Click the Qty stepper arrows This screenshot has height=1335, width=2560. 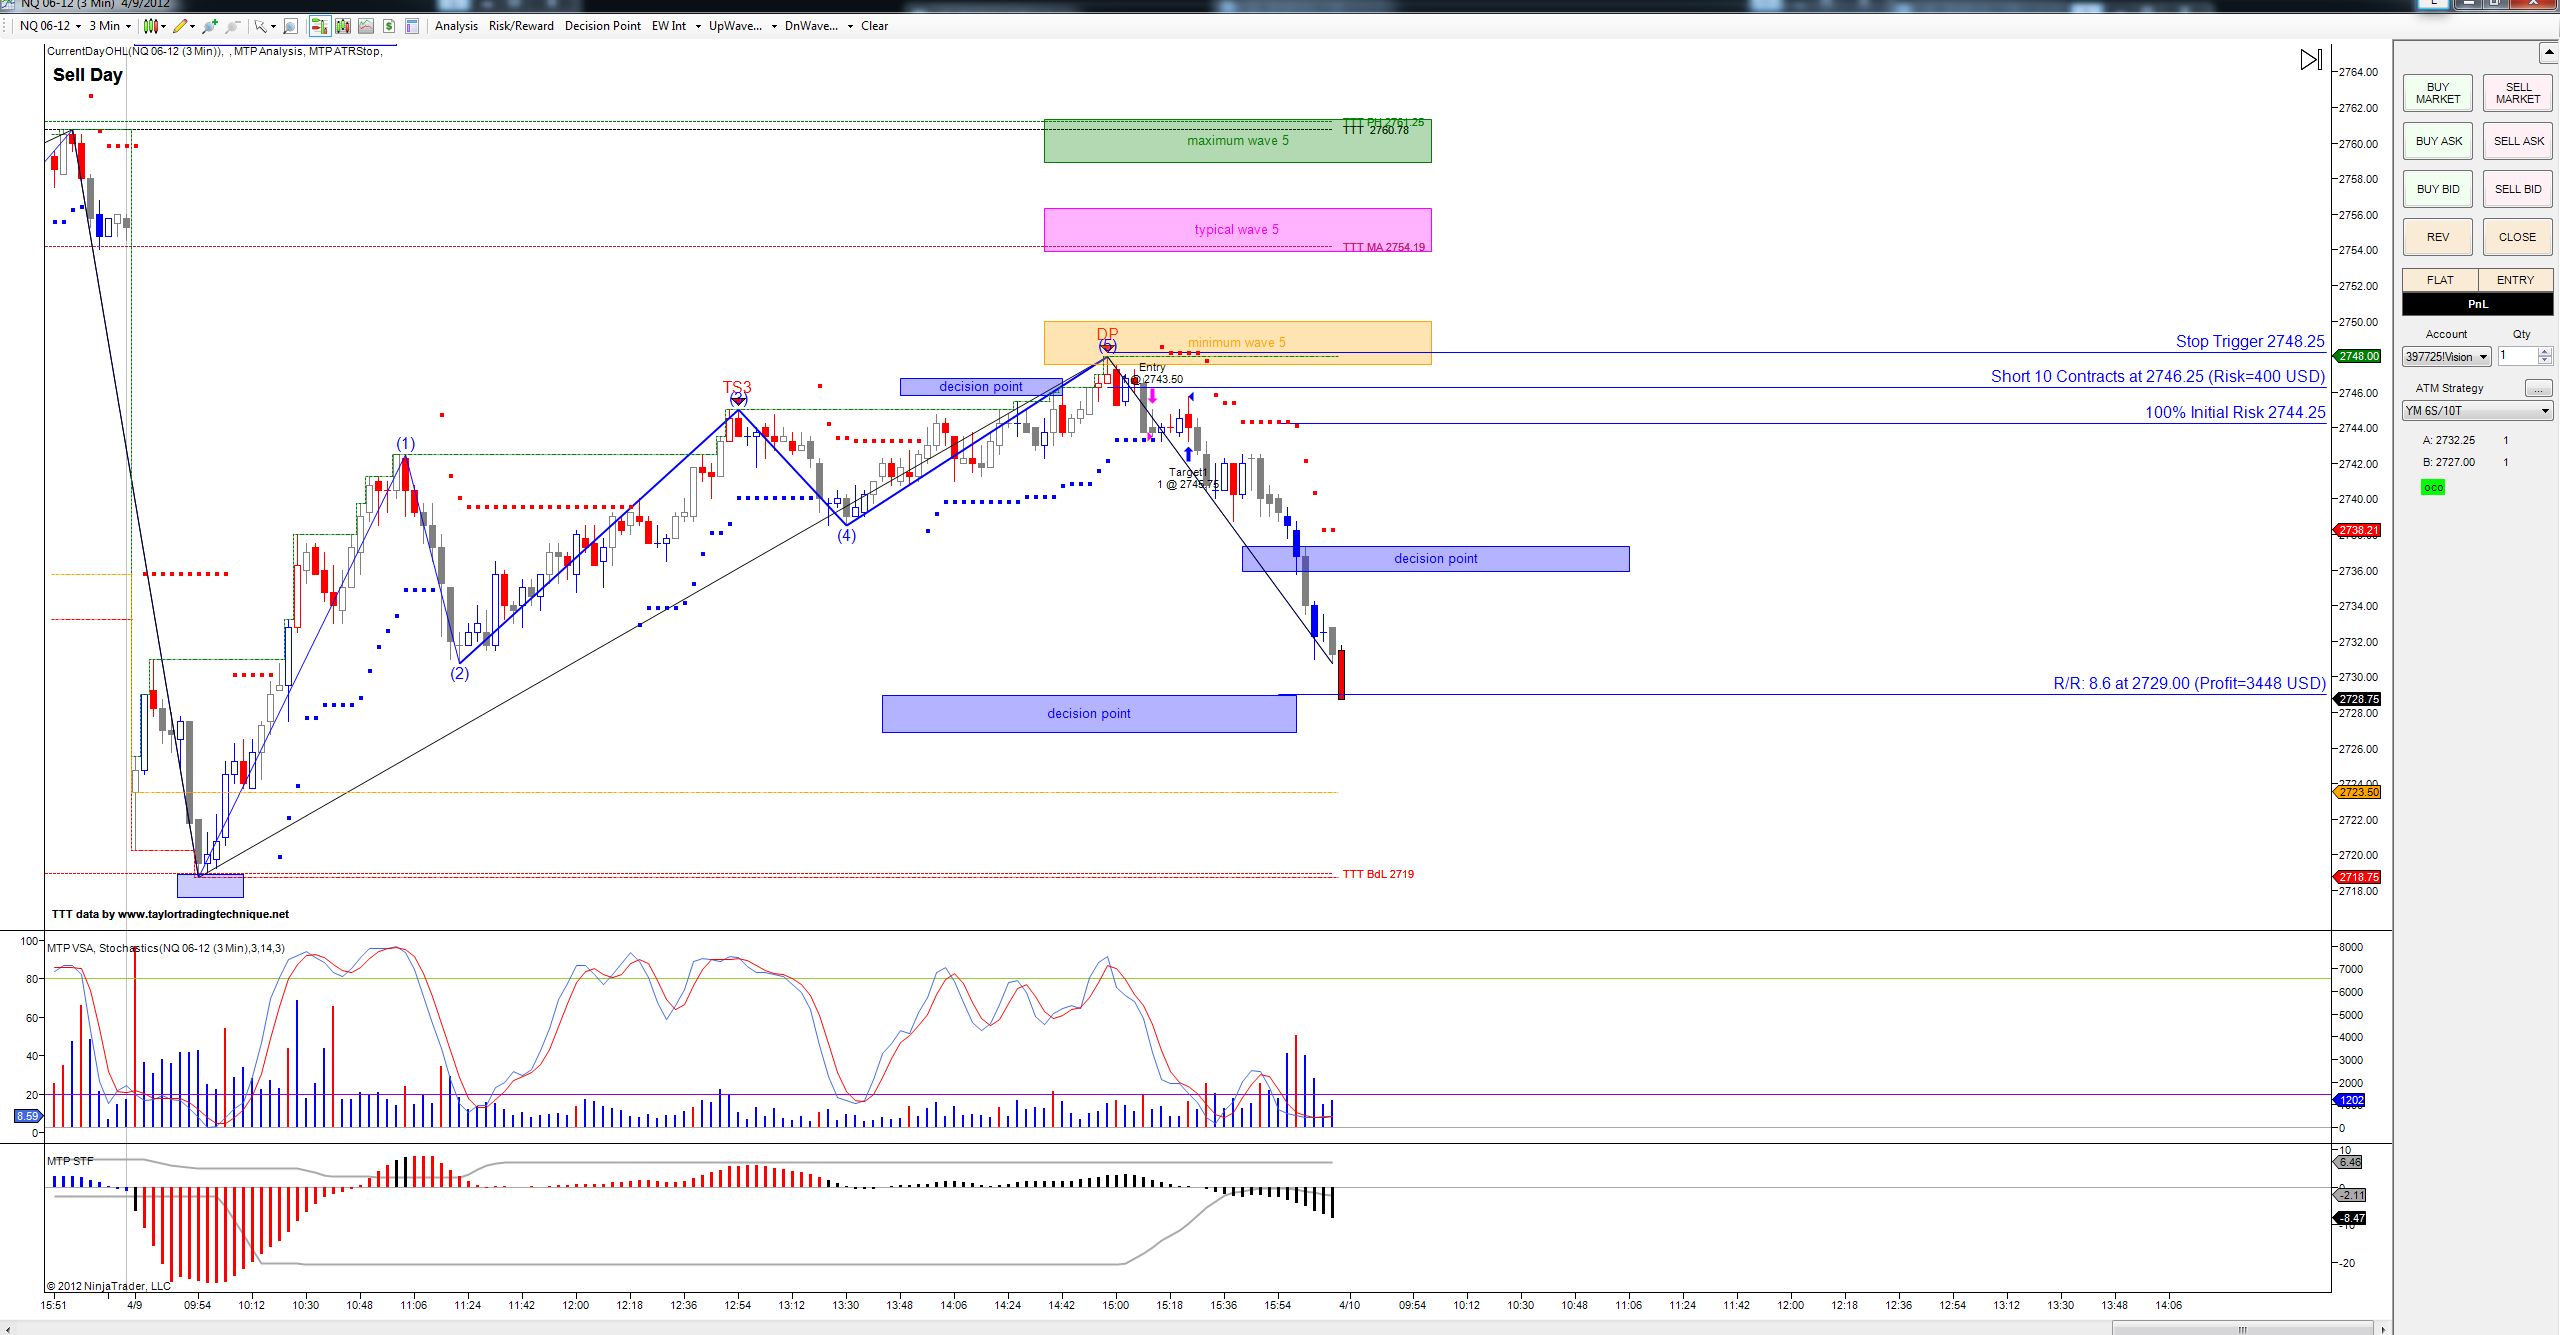[2545, 356]
